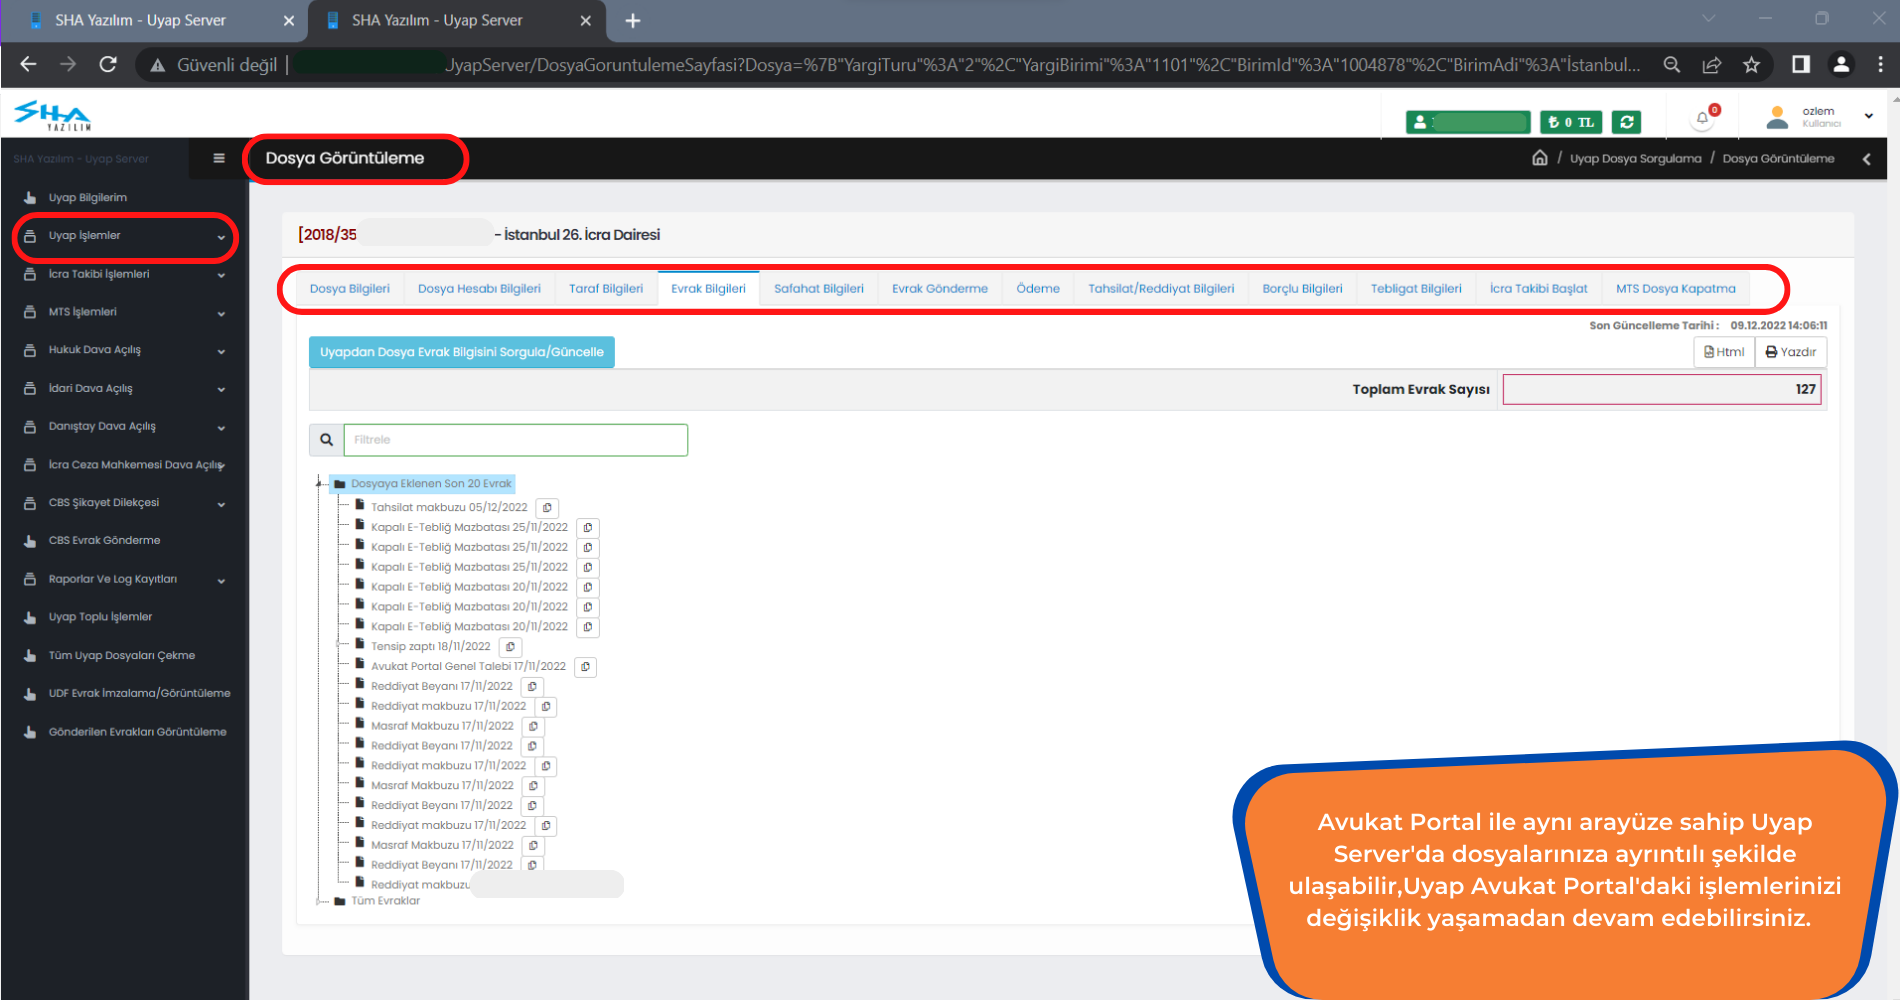1900x1000 pixels.
Task: Click copy icon next to Tensip zaptı 18/11/2022
Action: [x=510, y=647]
